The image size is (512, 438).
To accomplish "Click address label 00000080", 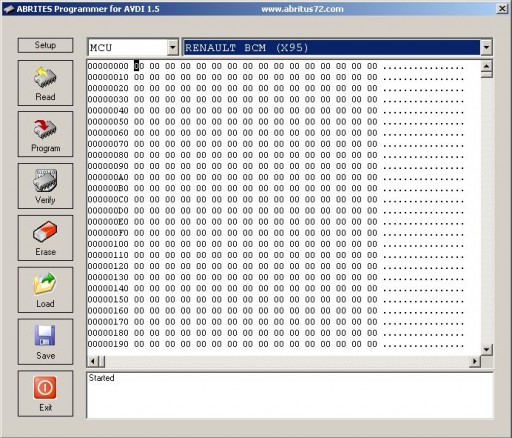I will click(x=108, y=155).
